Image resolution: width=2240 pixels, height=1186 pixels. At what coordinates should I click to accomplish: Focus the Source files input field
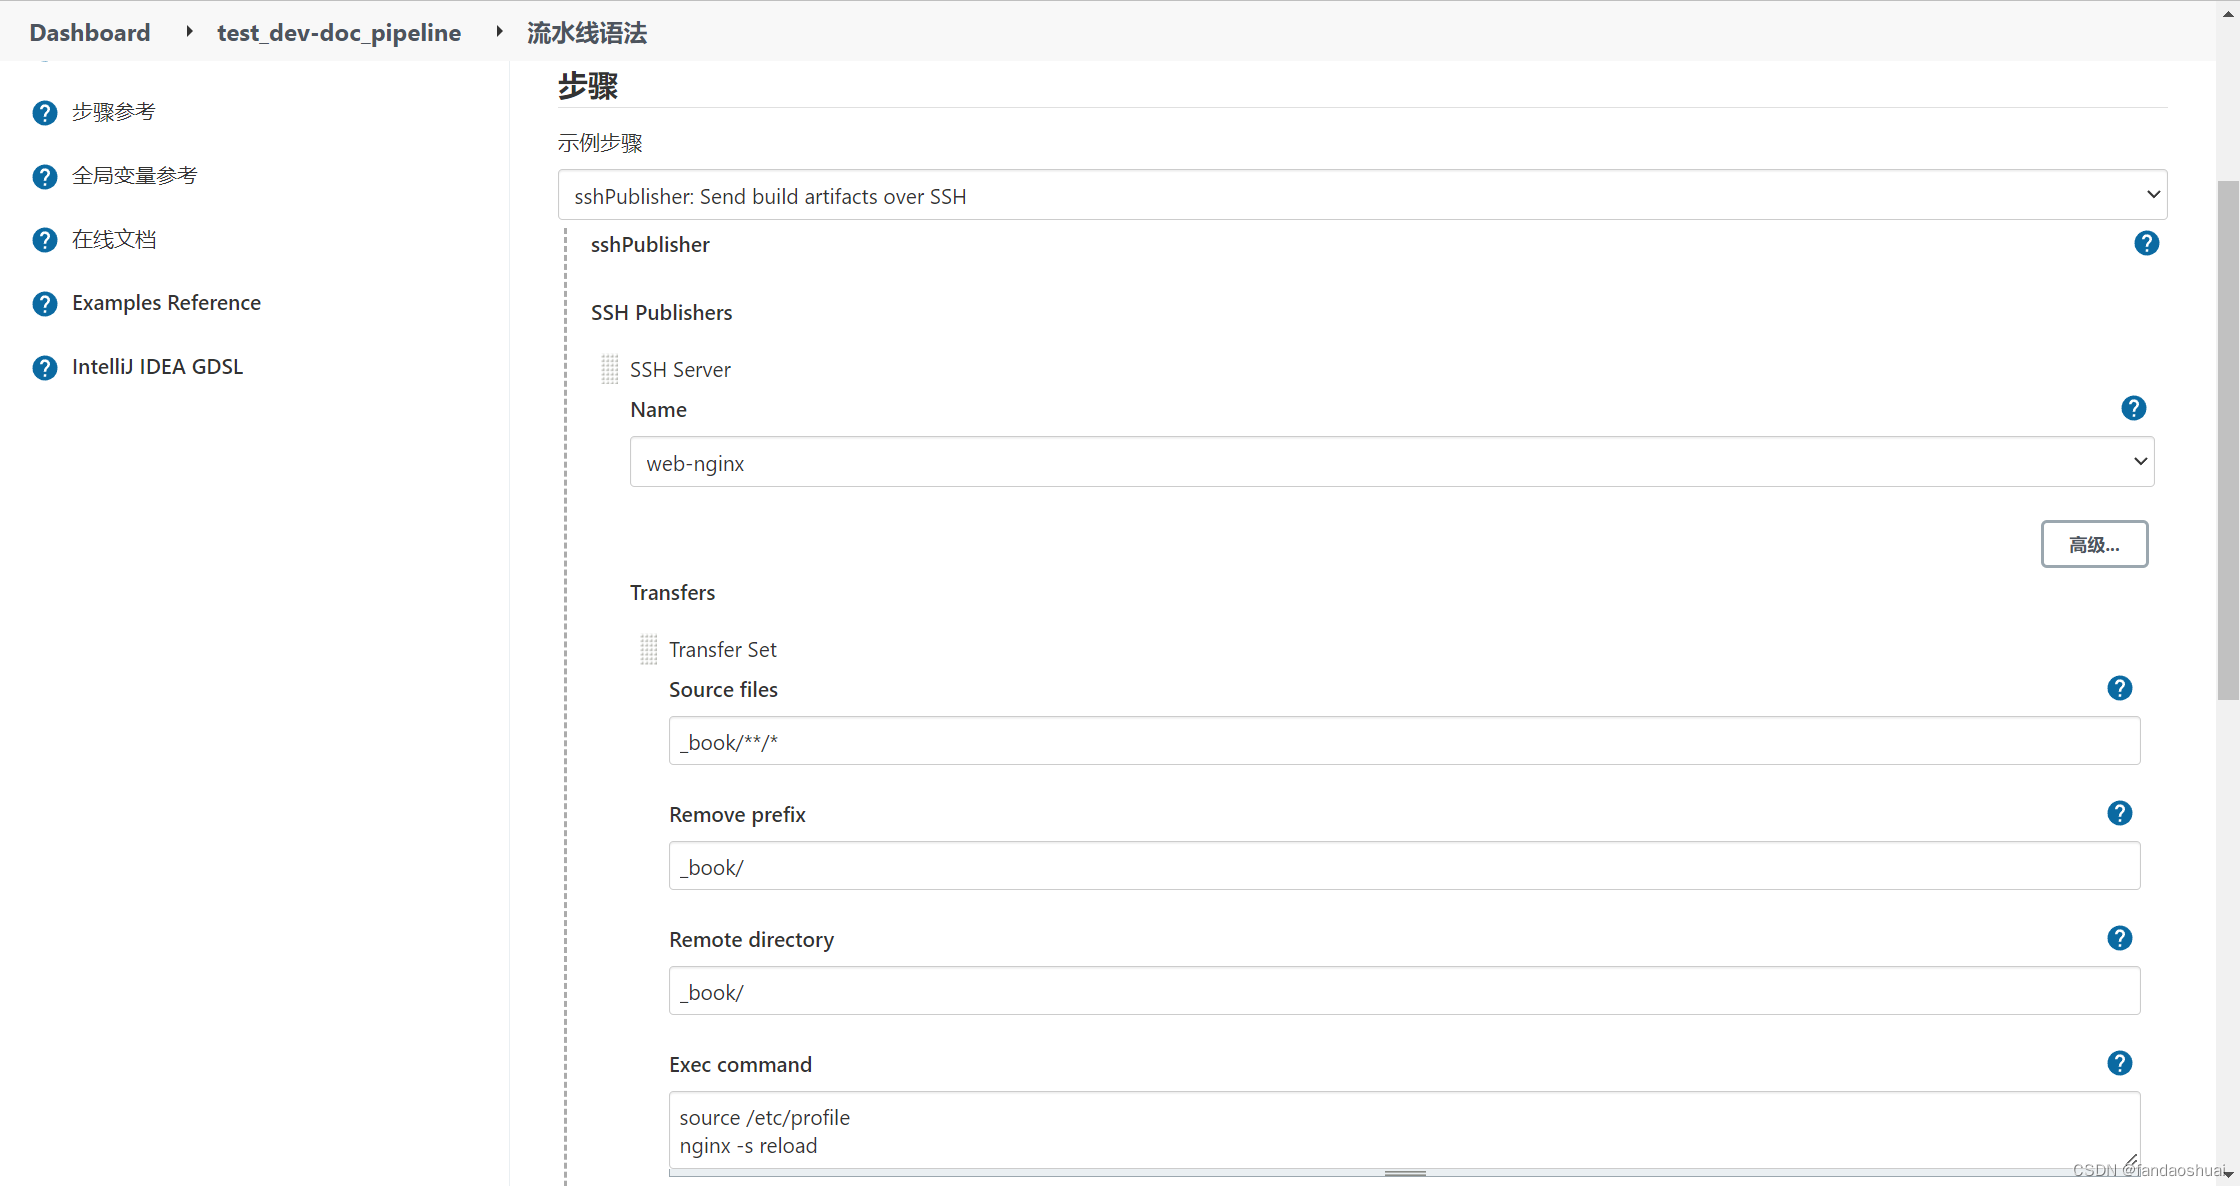pos(1404,741)
